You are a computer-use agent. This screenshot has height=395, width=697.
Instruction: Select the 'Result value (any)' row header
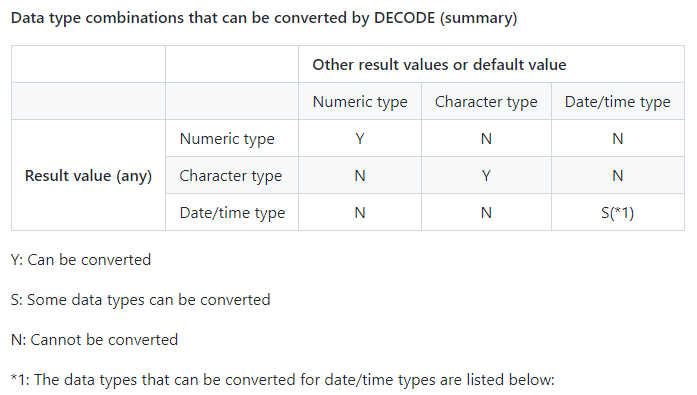tap(88, 176)
